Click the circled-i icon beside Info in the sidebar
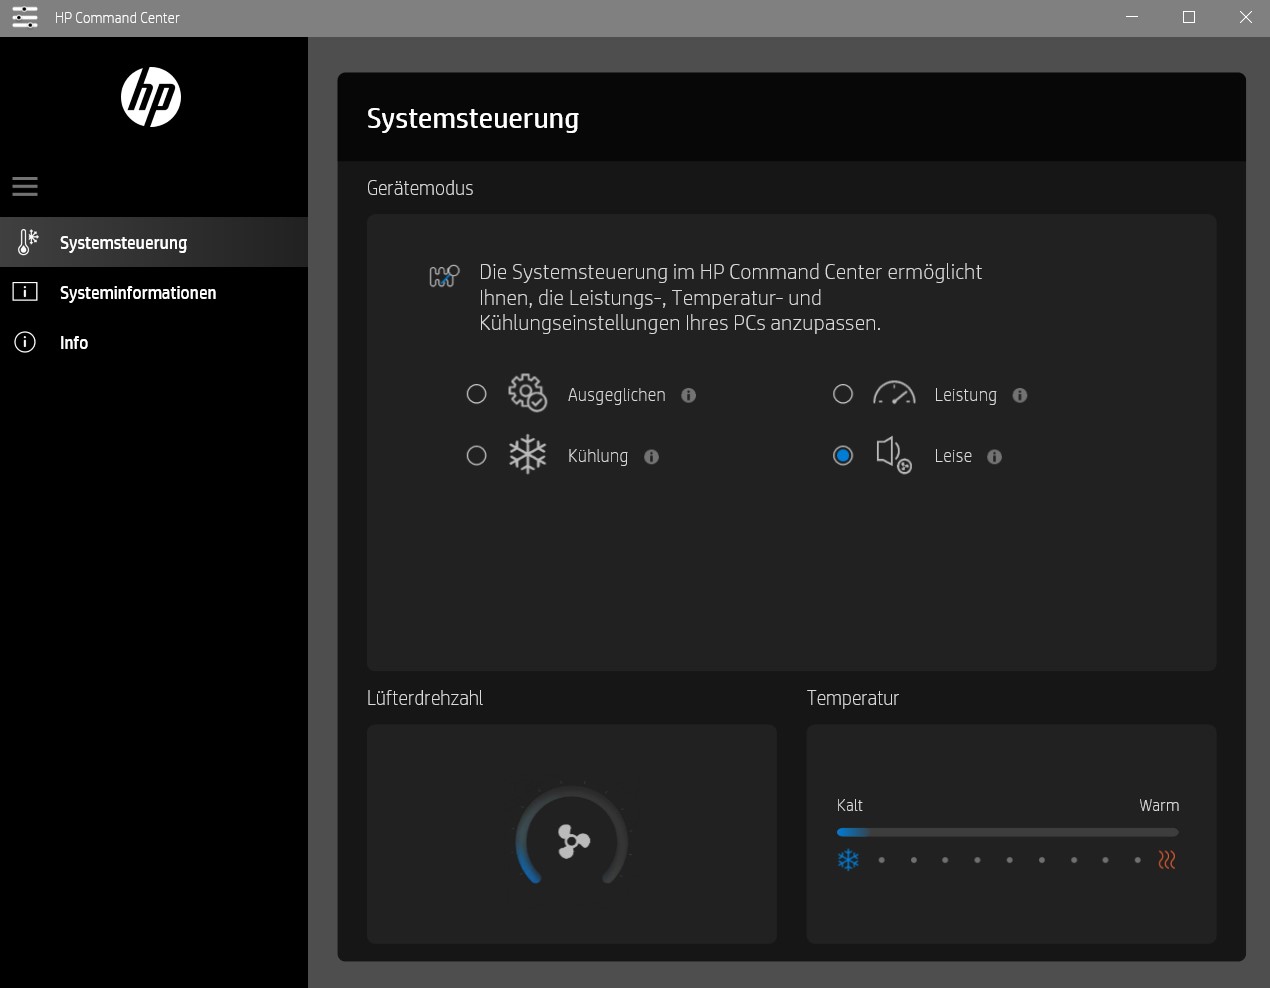Viewport: 1270px width, 988px height. [x=25, y=342]
